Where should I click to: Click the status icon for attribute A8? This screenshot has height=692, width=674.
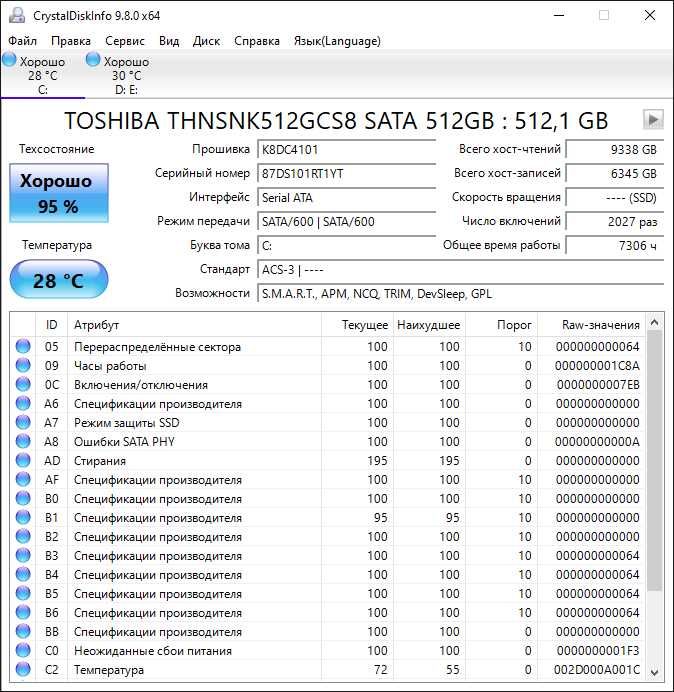tap(23, 441)
